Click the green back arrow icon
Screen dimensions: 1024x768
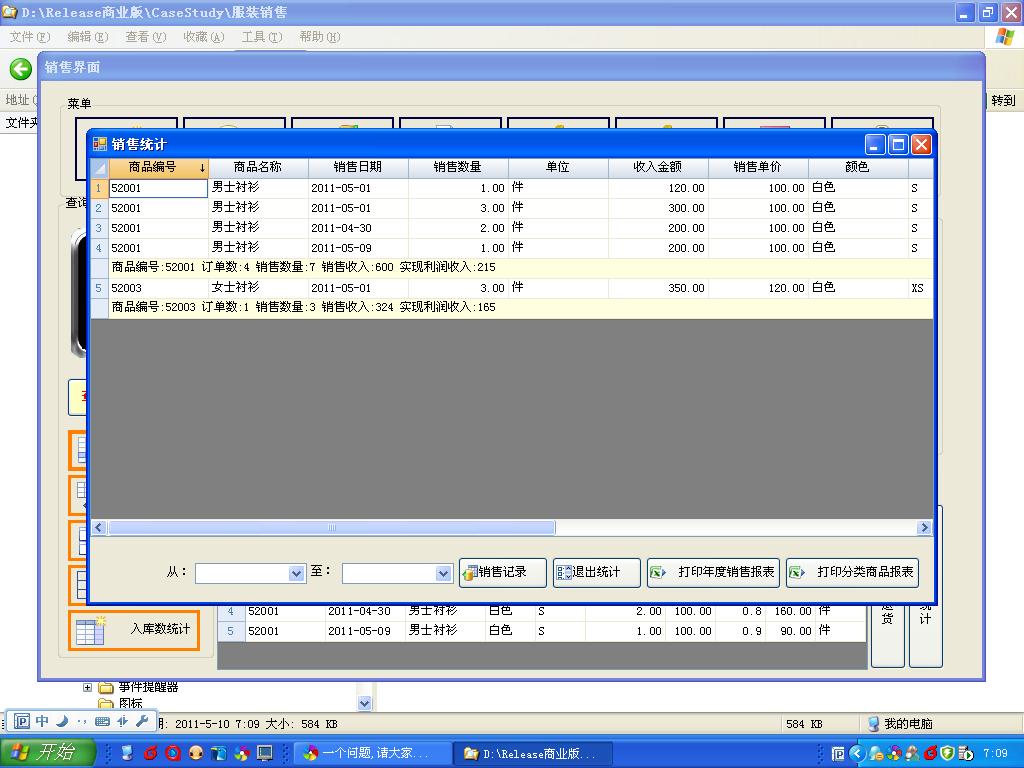click(x=21, y=69)
